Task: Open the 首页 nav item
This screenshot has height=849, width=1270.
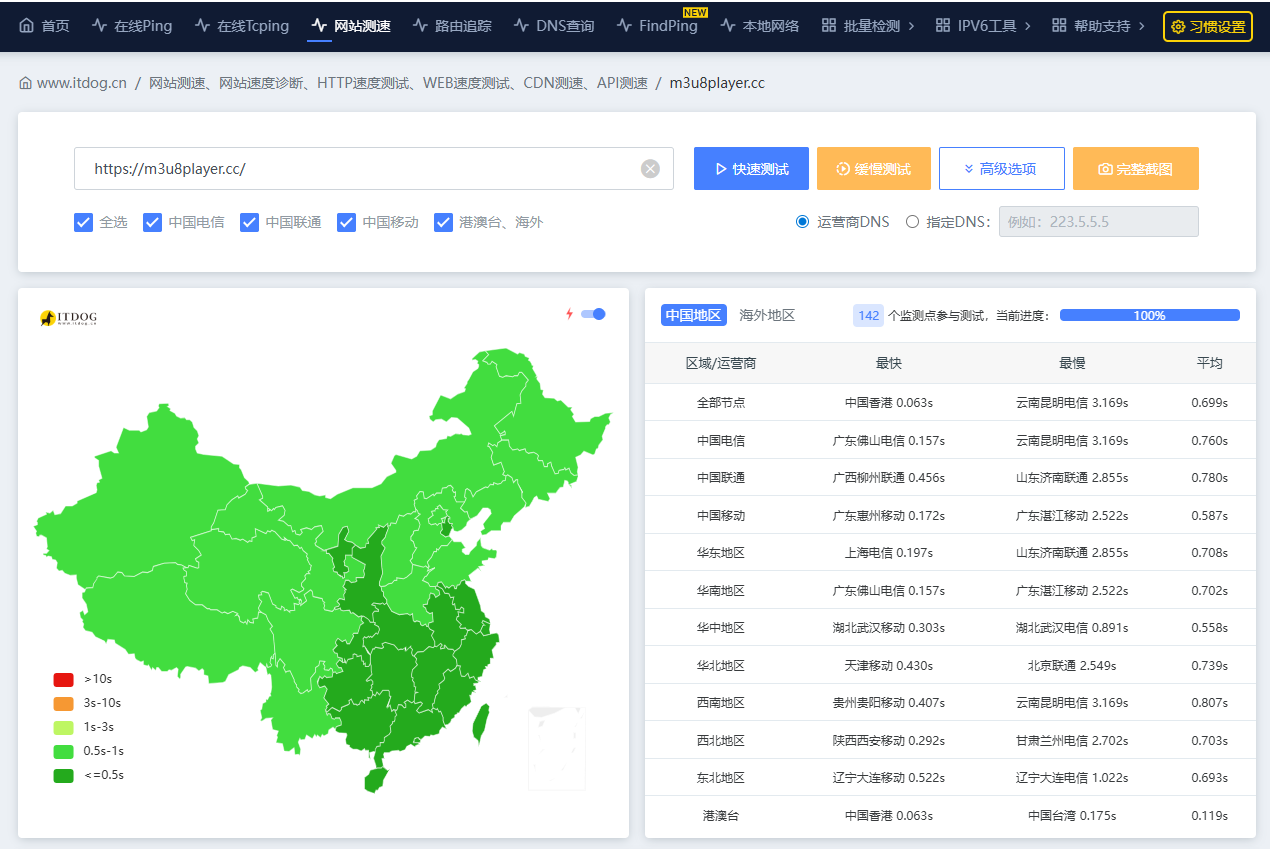Action: 45,26
